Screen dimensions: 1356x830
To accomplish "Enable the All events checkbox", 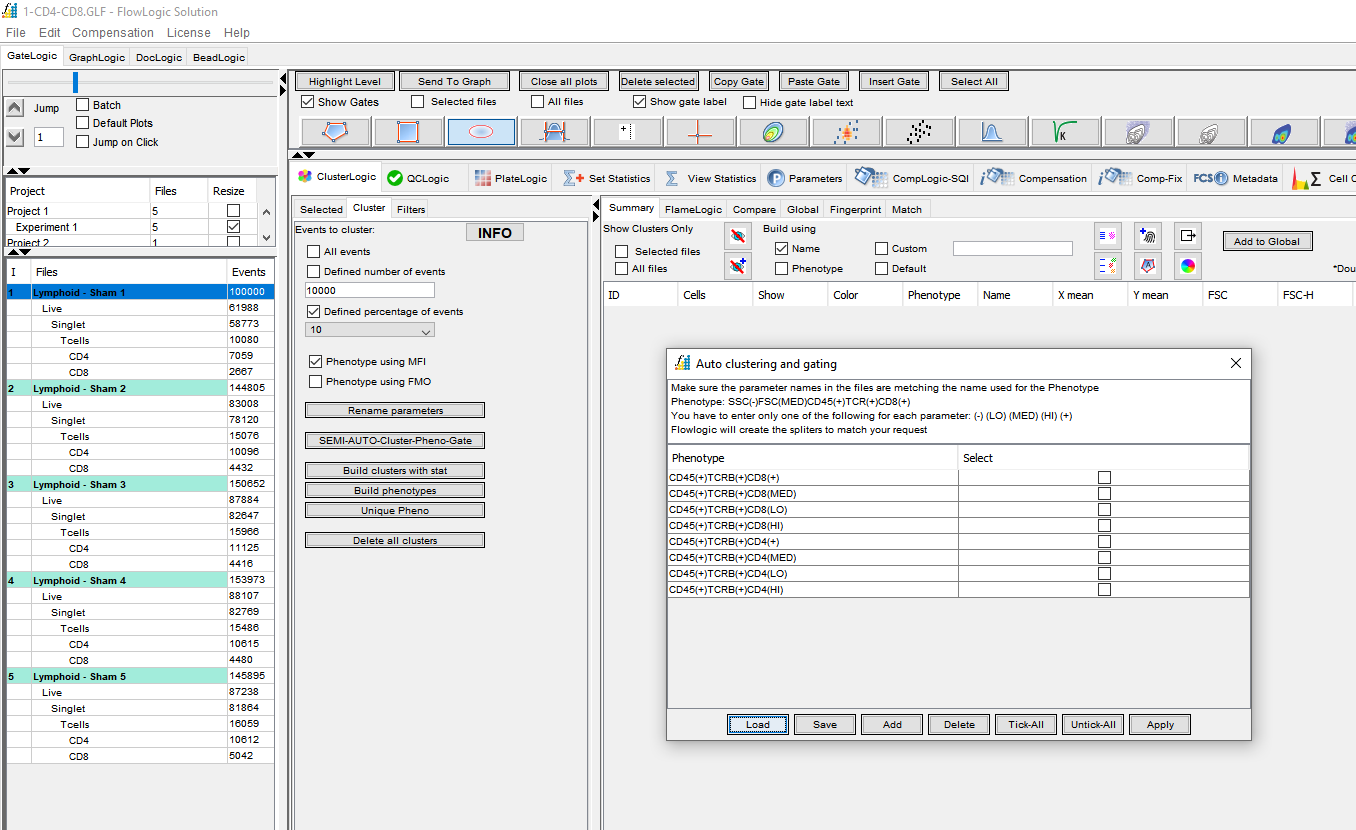I will tap(314, 252).
